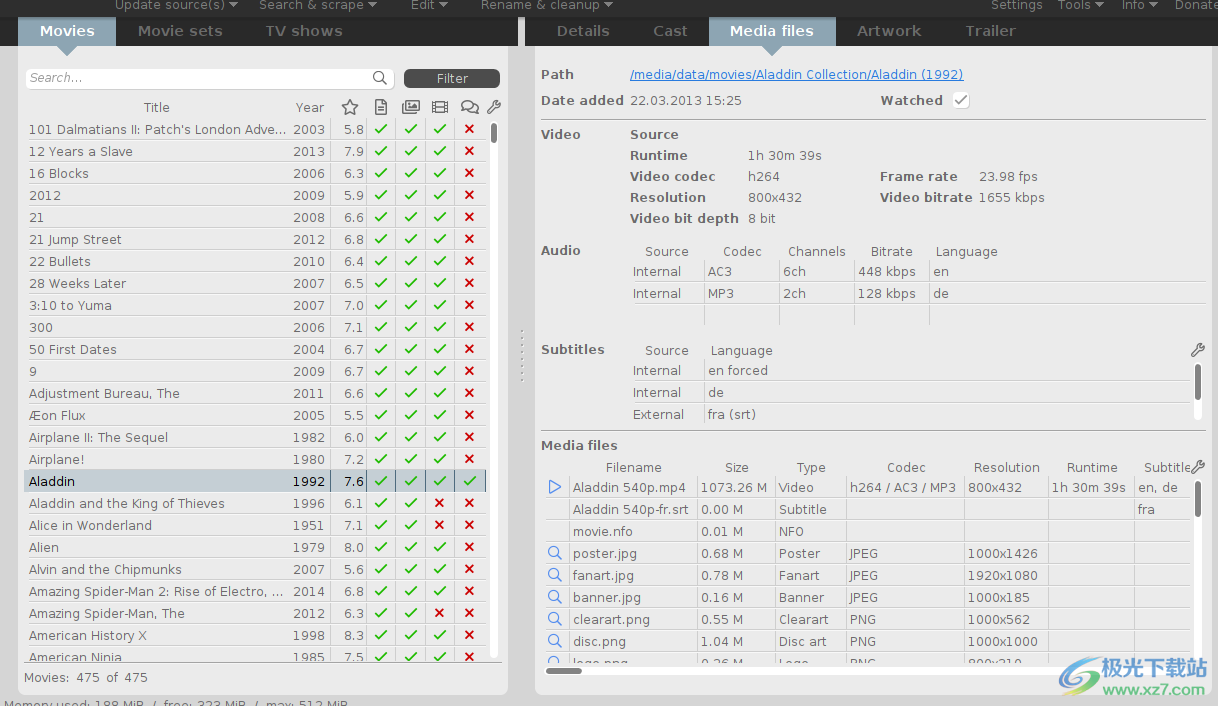Open the Artwork tab
Screen dimensions: 1218x706
(889, 31)
